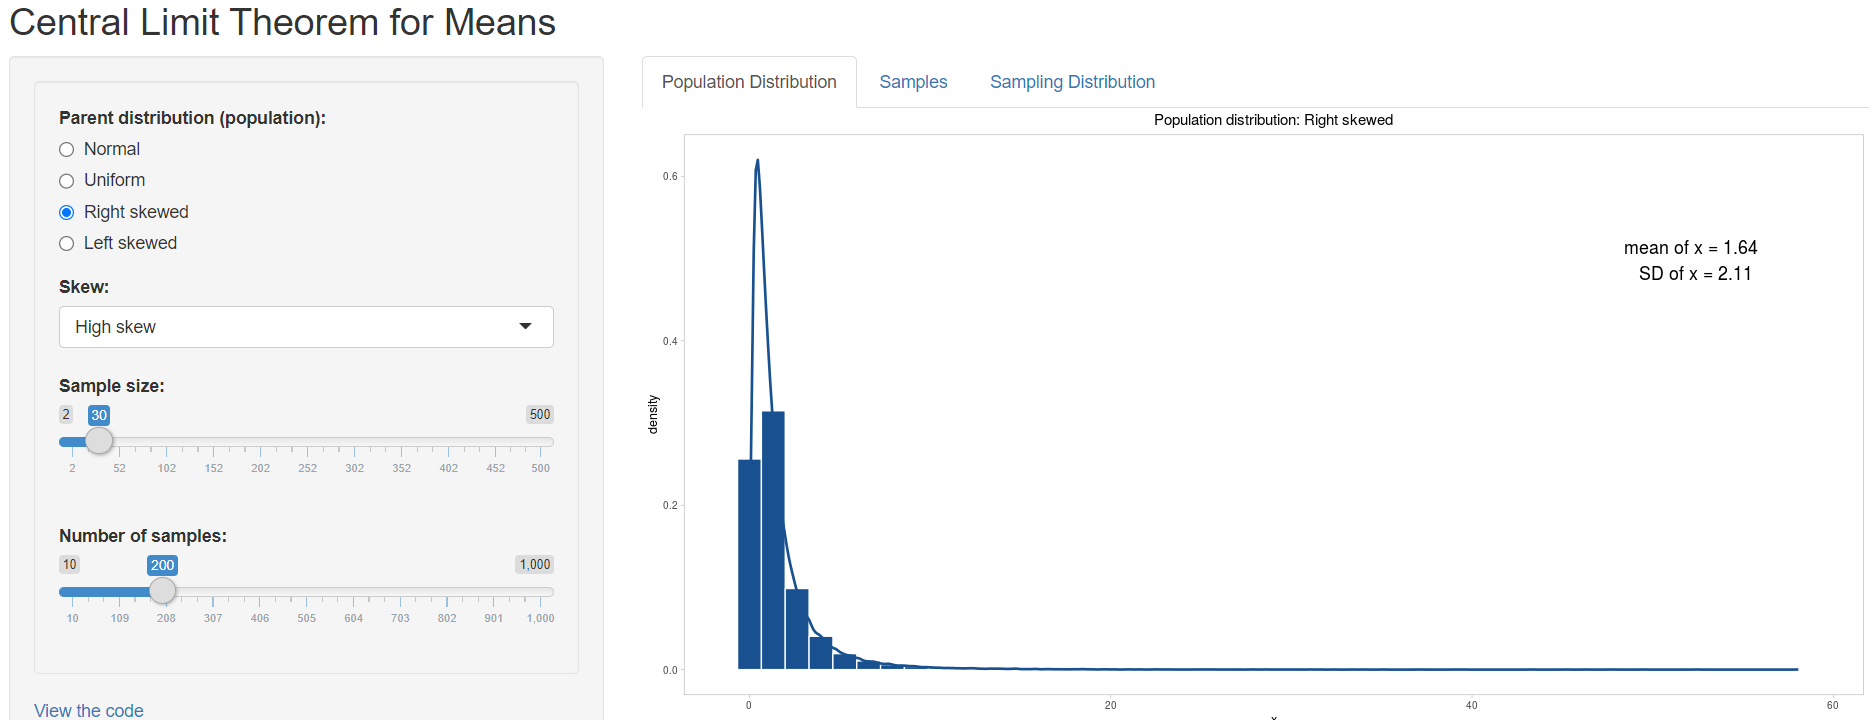
Task: Select the Right skewed radio option
Action: pos(67,212)
